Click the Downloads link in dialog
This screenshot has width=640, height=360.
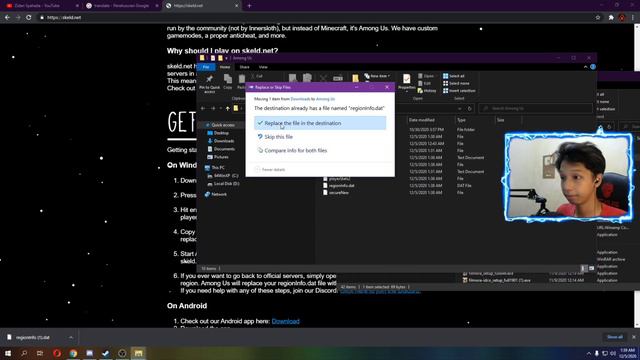(300, 99)
